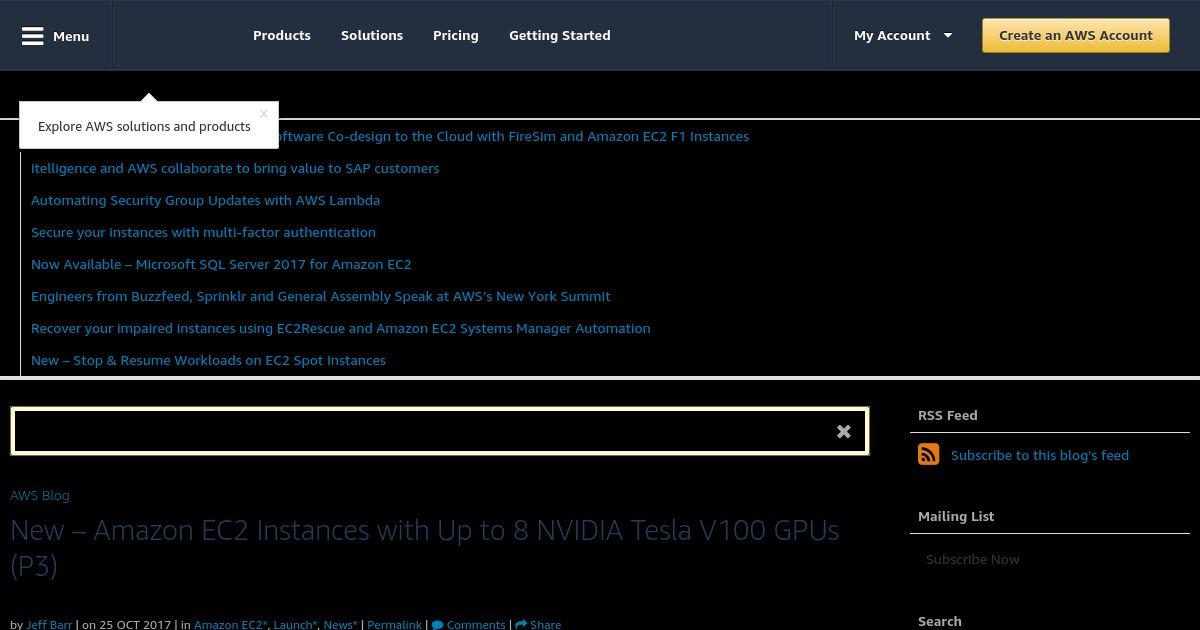The height and width of the screenshot is (630, 1200).
Task: Open the NVIDIA Tesla V100 post title
Action: point(424,547)
